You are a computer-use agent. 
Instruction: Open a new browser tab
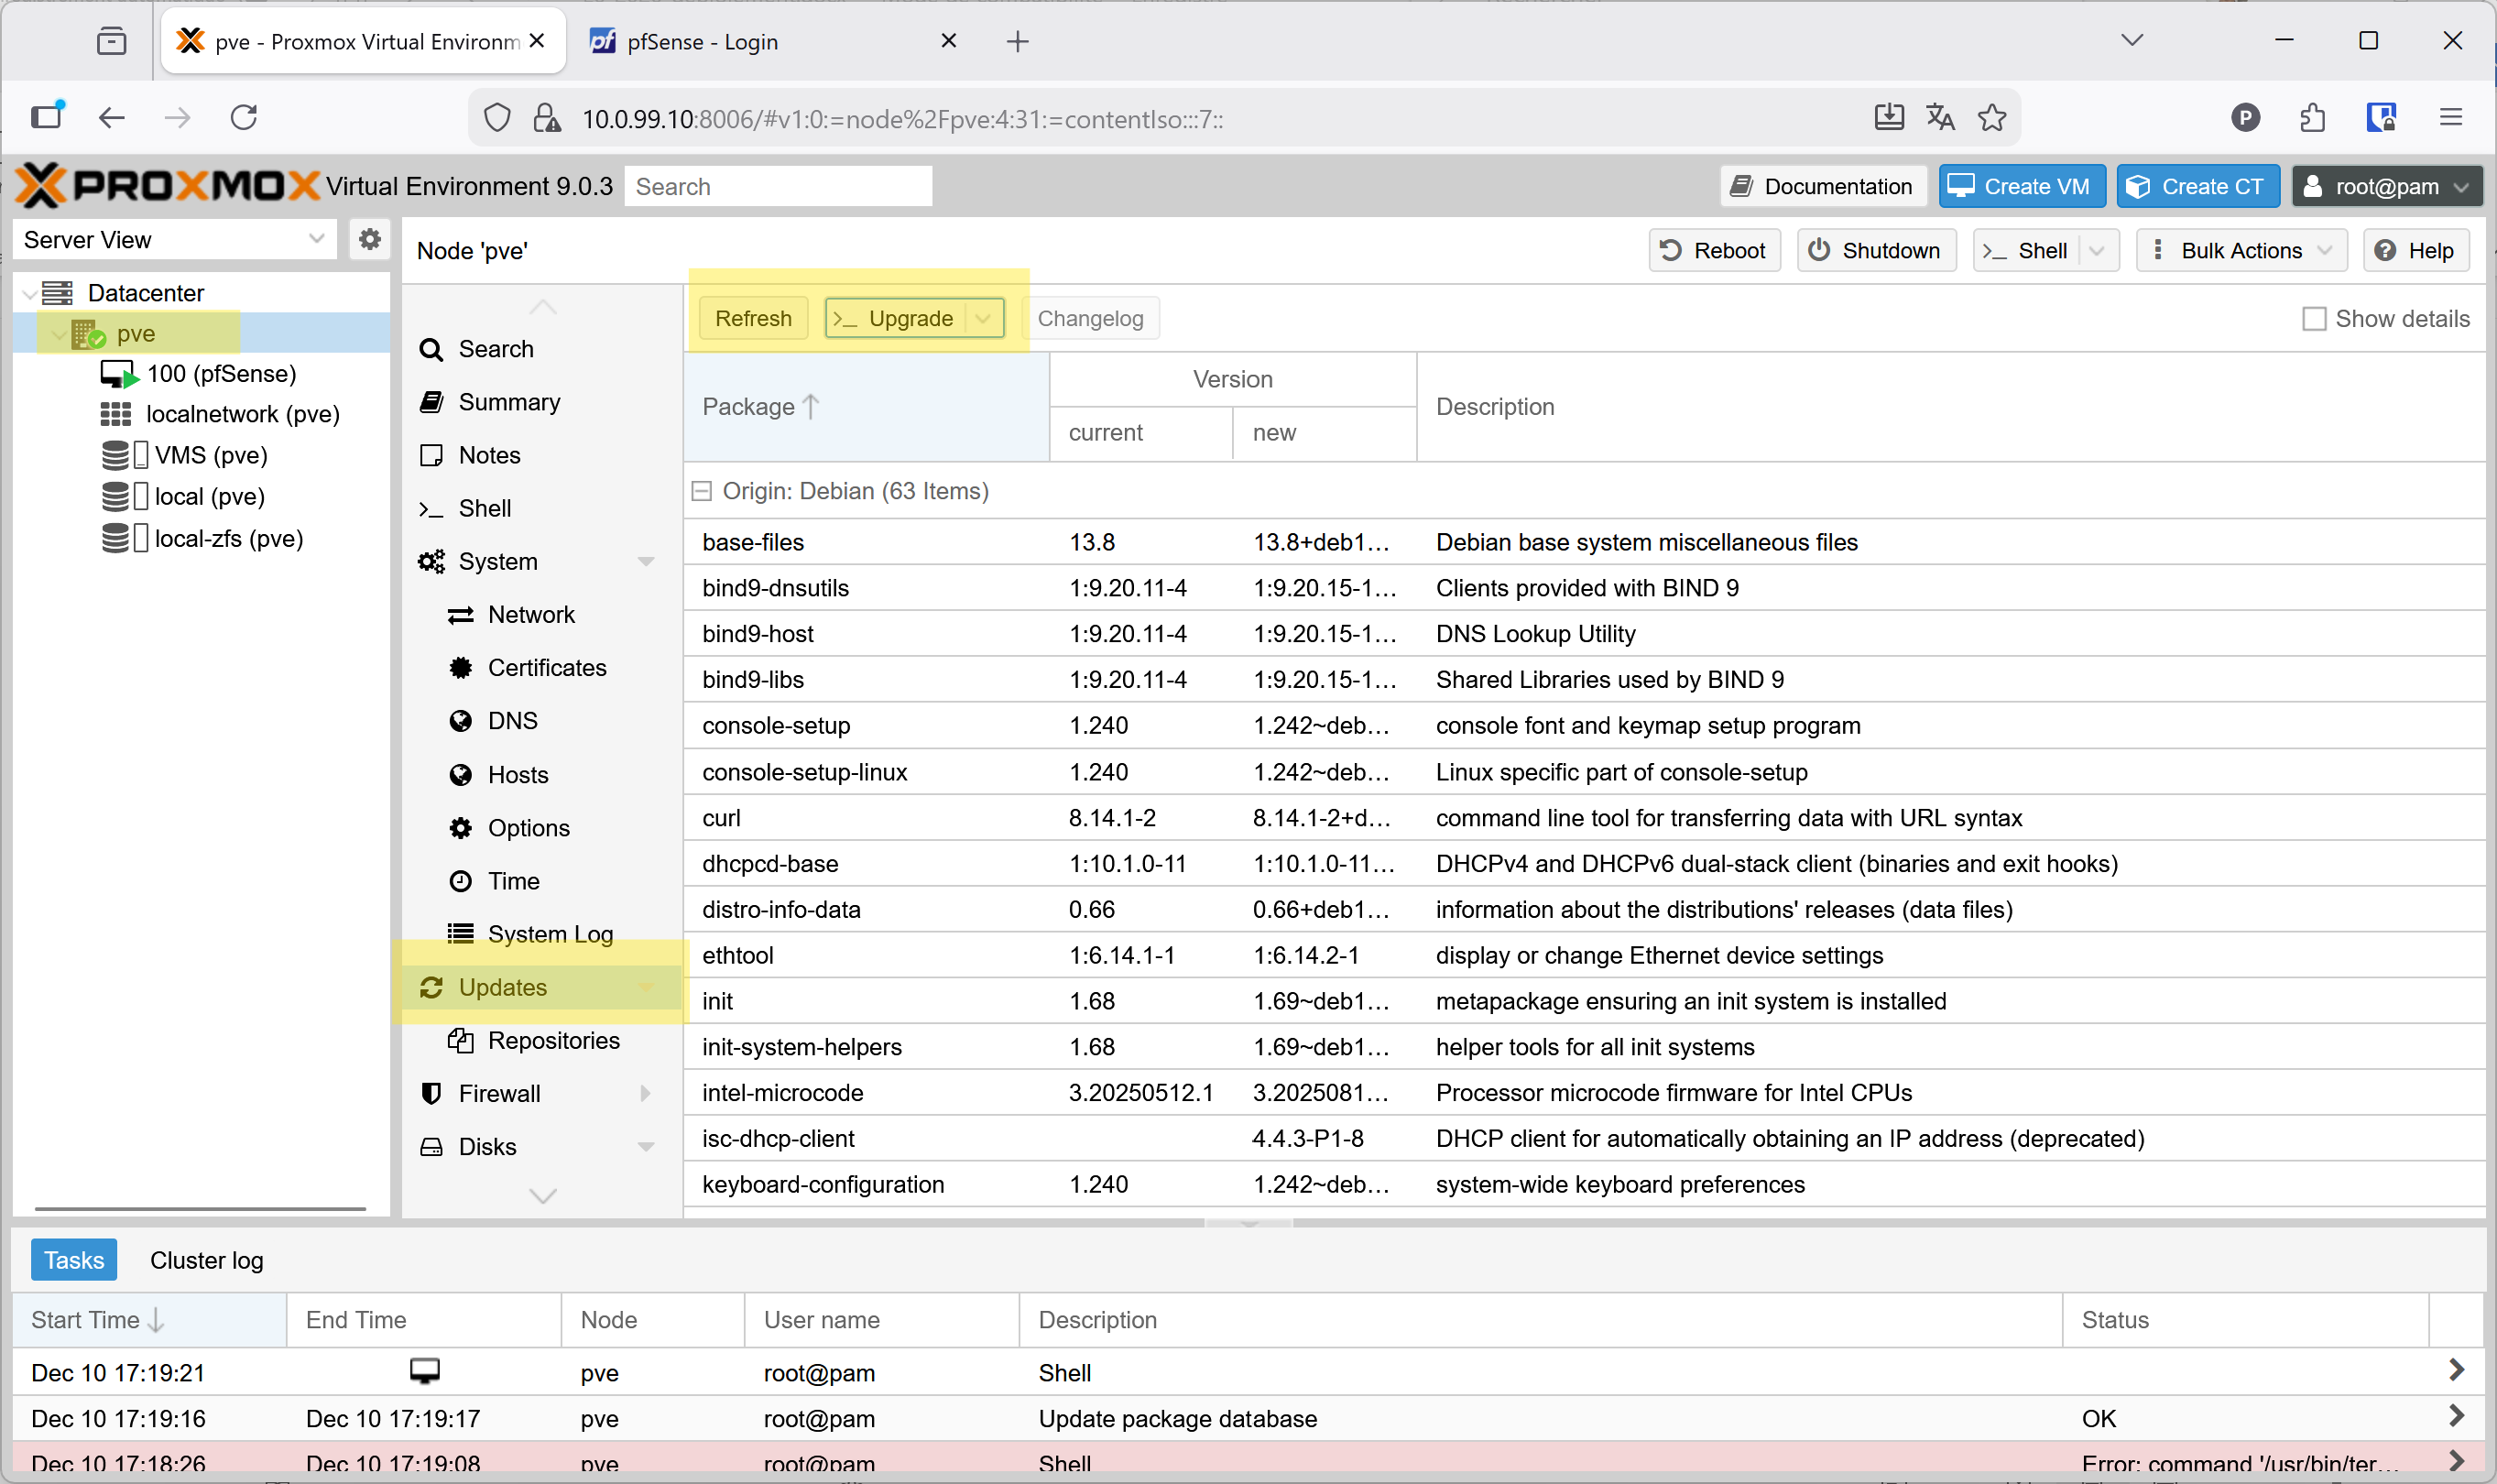[1018, 41]
